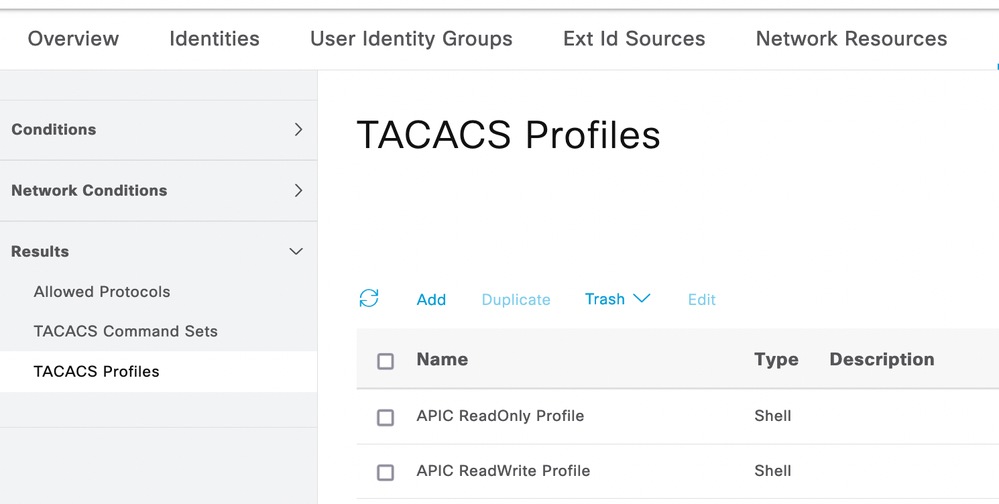Screen dimensions: 999x504
Task: Open Allowed Protocols in the sidebar
Action: point(102,292)
